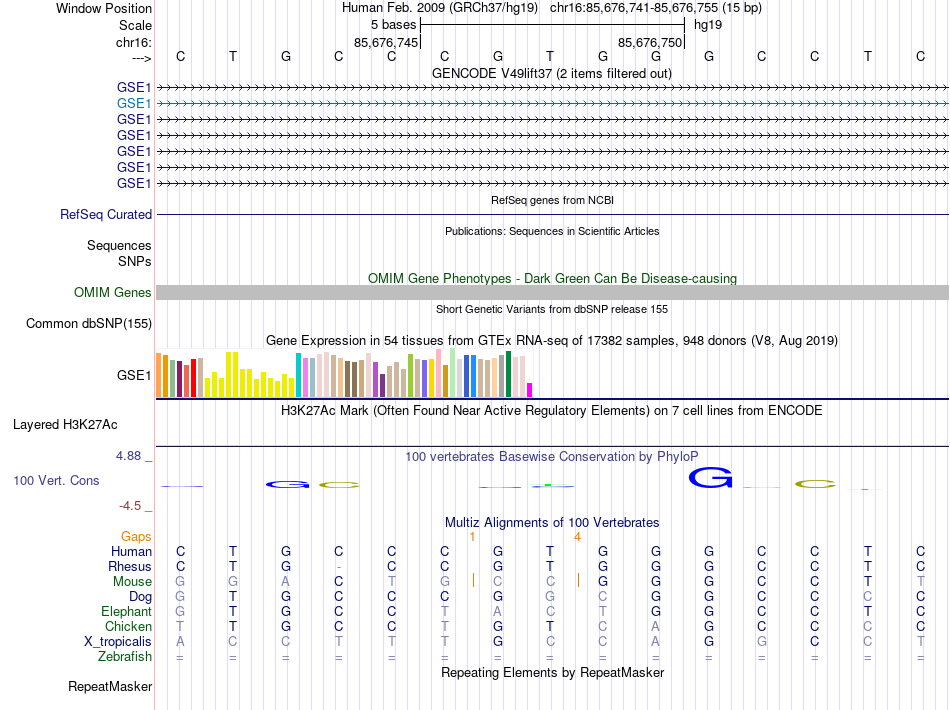Click the dark green bar in GTEx chart
This screenshot has width=950, height=710.
coord(508,374)
